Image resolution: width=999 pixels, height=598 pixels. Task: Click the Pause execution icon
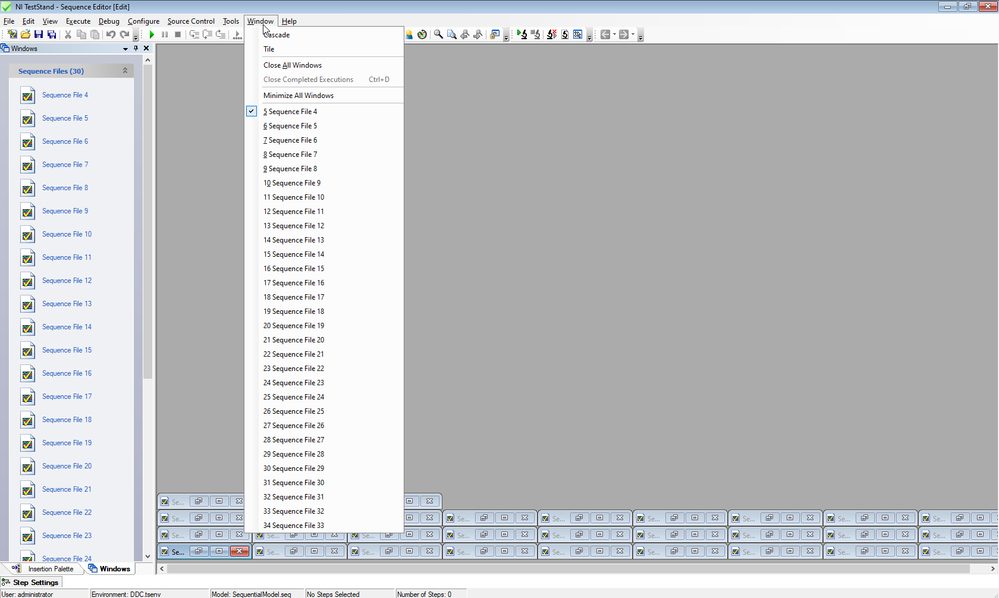click(x=165, y=34)
